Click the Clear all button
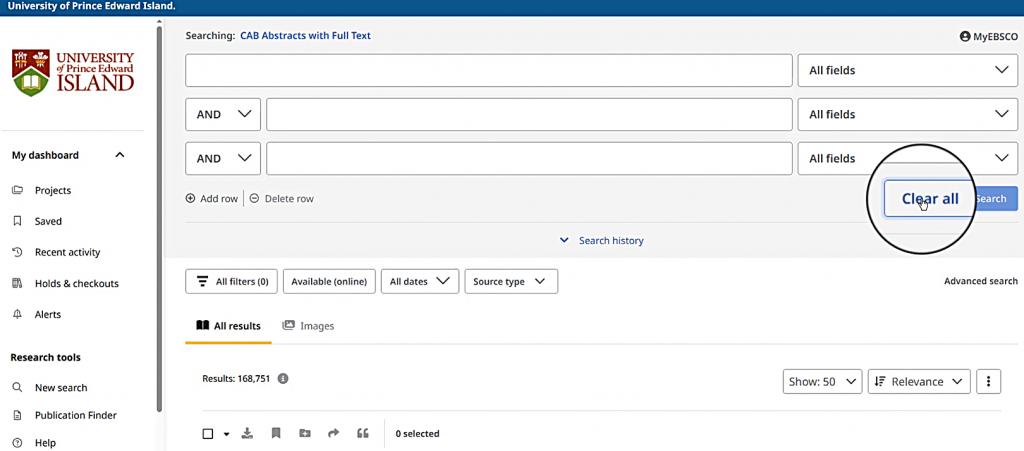This screenshot has width=1024, height=451. [929, 199]
